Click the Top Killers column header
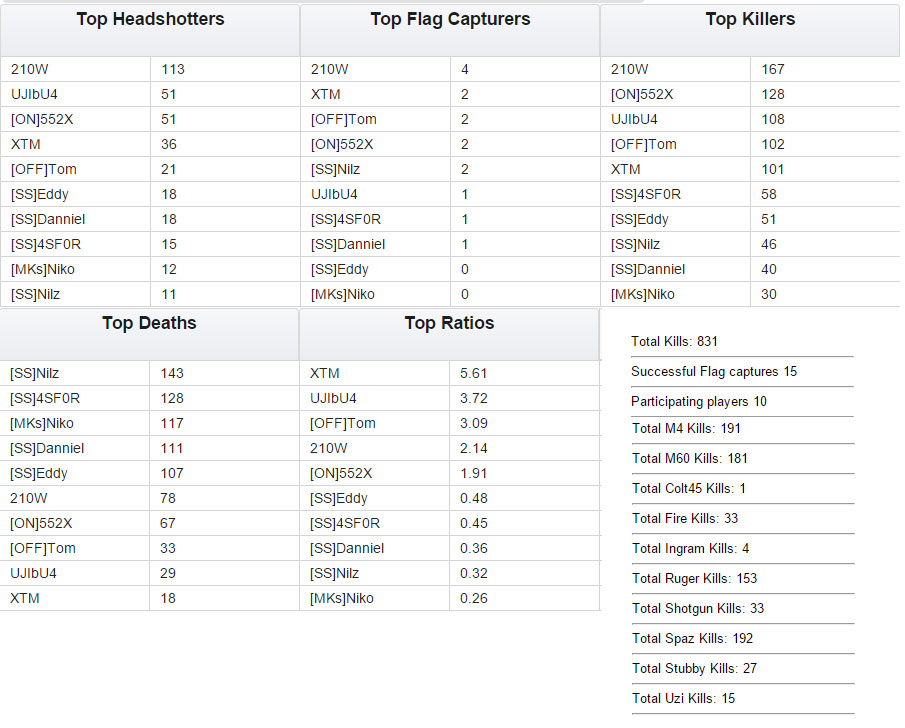The height and width of the screenshot is (728, 905). (750, 31)
